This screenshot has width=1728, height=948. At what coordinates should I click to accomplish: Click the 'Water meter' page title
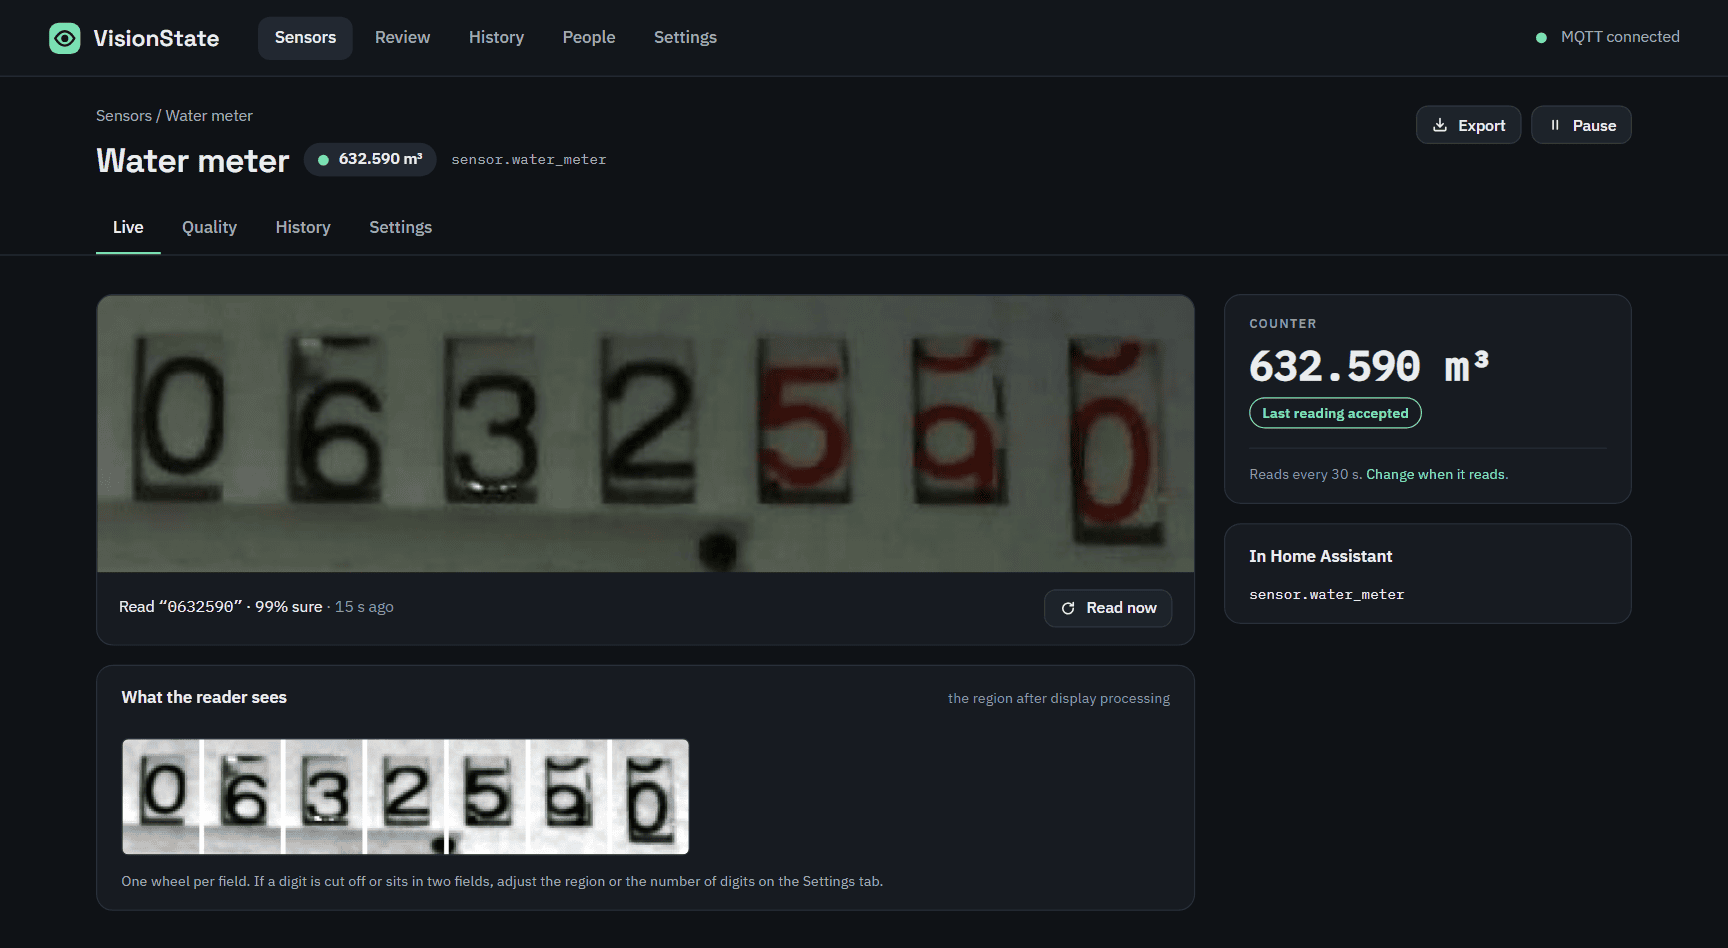pos(193,161)
